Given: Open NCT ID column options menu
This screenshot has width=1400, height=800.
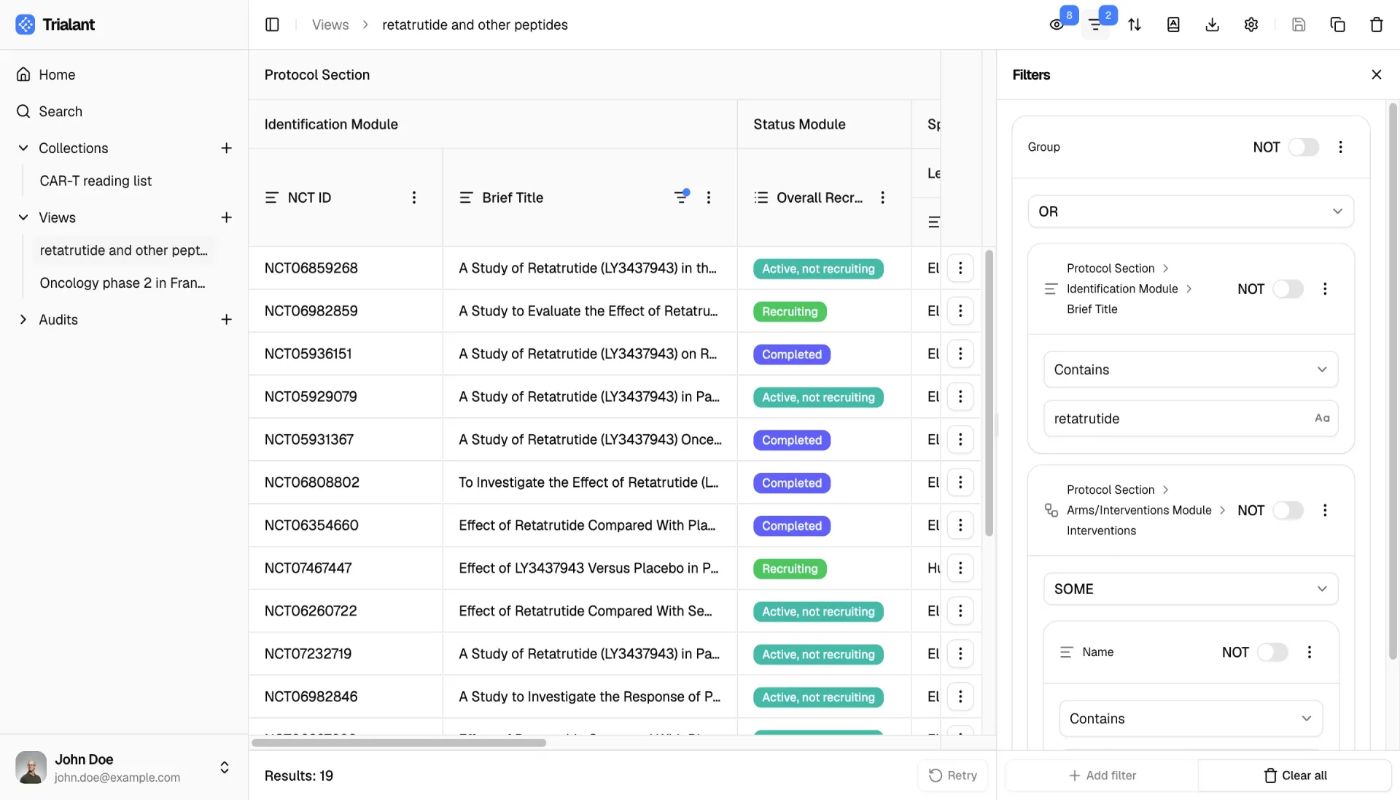Looking at the screenshot, I should (414, 198).
